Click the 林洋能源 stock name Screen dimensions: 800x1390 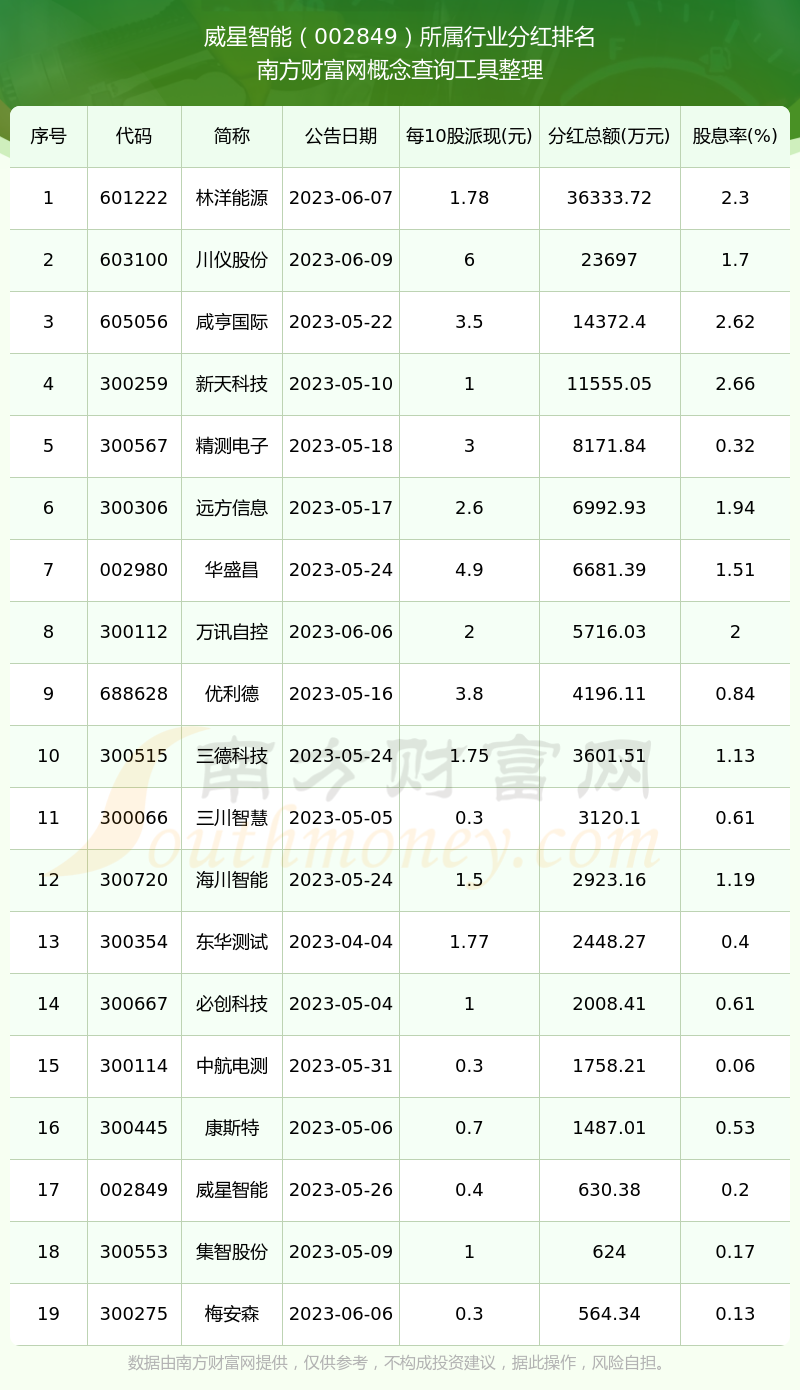click(232, 198)
